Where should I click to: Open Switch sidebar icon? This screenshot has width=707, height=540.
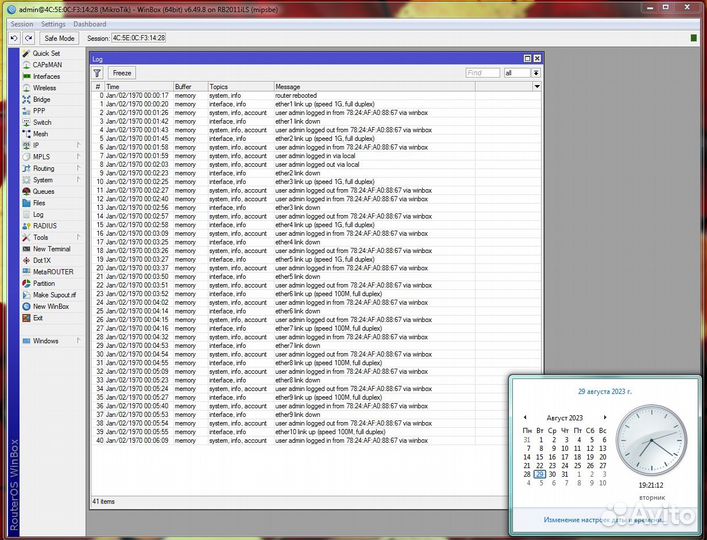[27, 122]
